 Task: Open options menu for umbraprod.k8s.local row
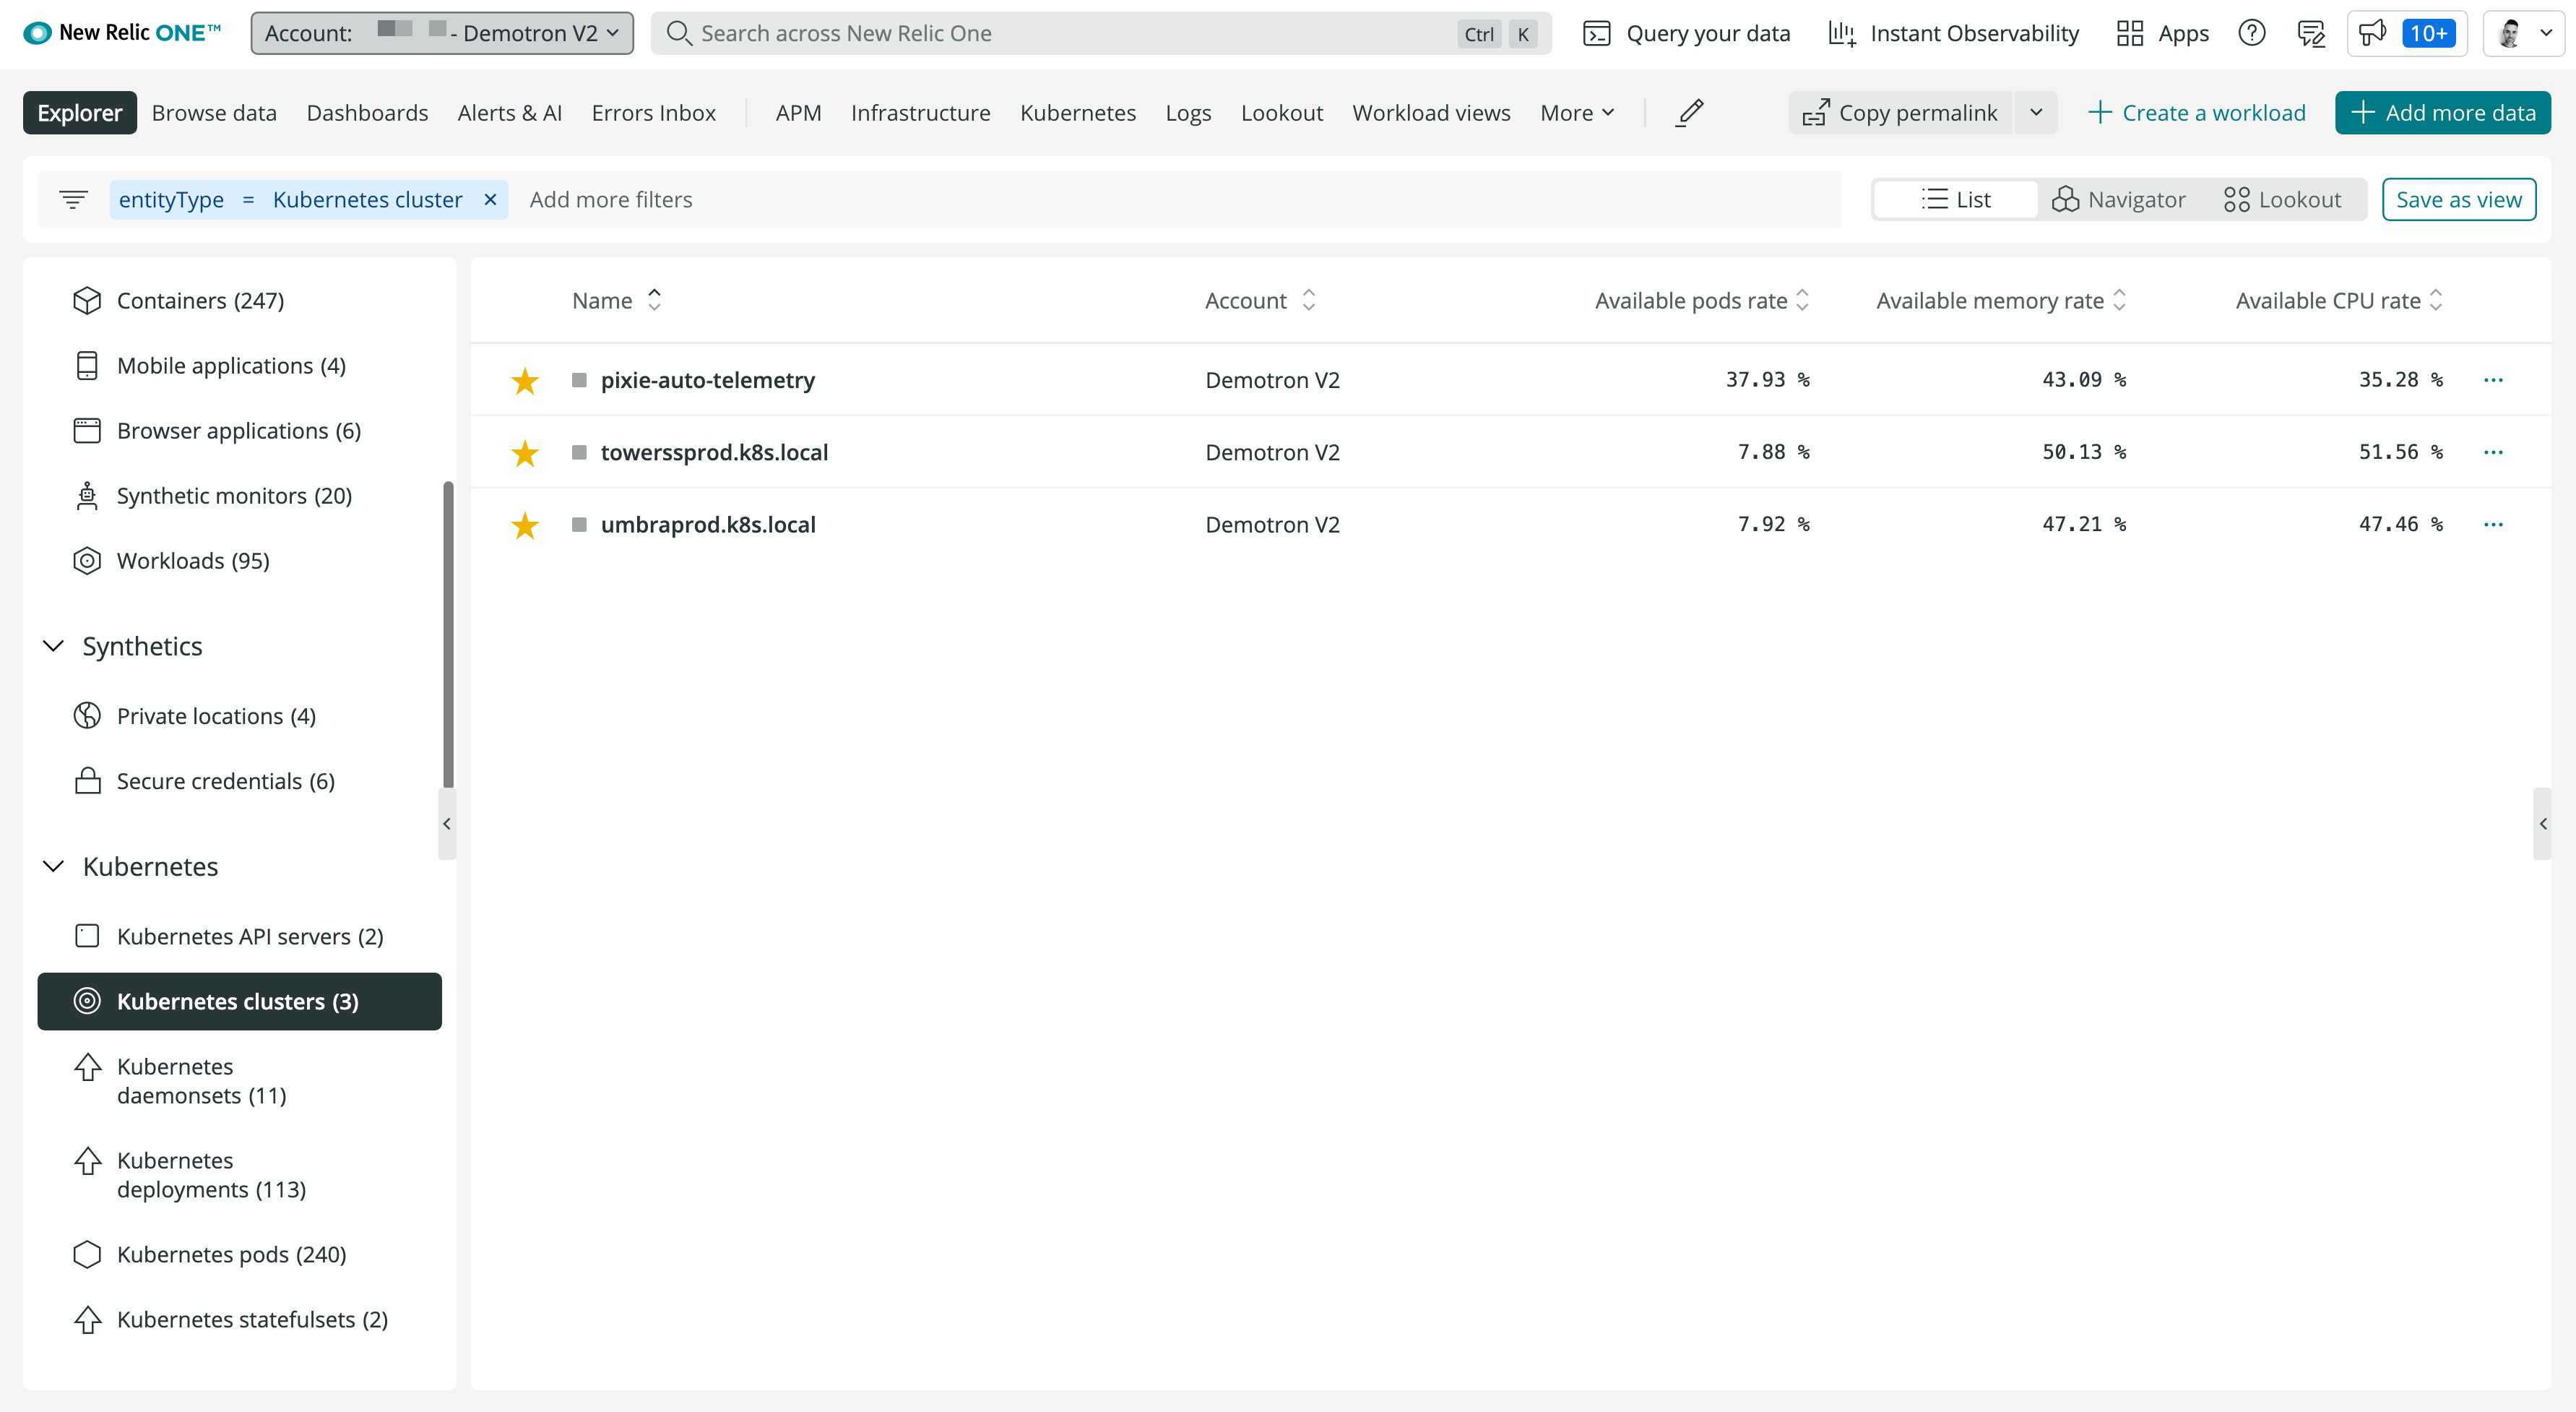[2493, 524]
